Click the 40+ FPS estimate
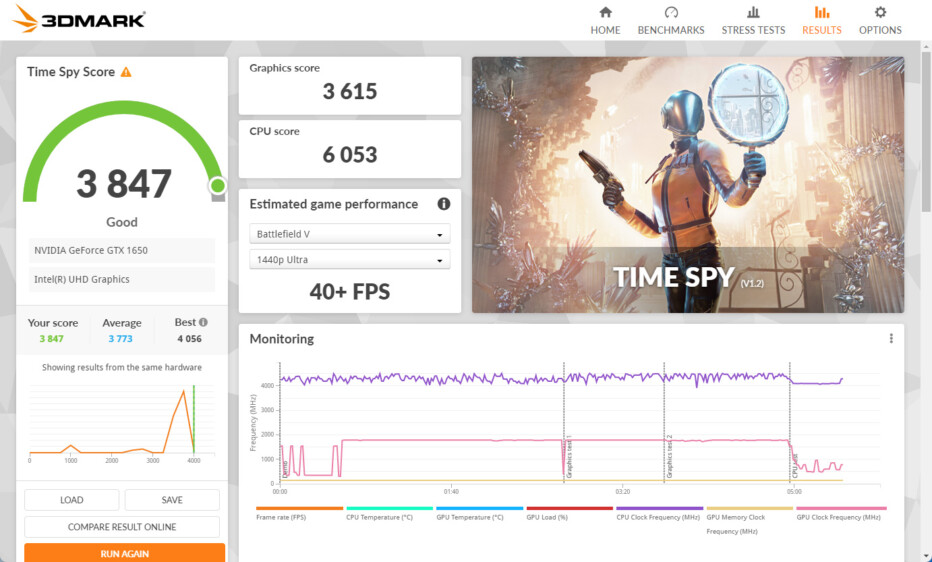The image size is (932, 562). pos(350,292)
